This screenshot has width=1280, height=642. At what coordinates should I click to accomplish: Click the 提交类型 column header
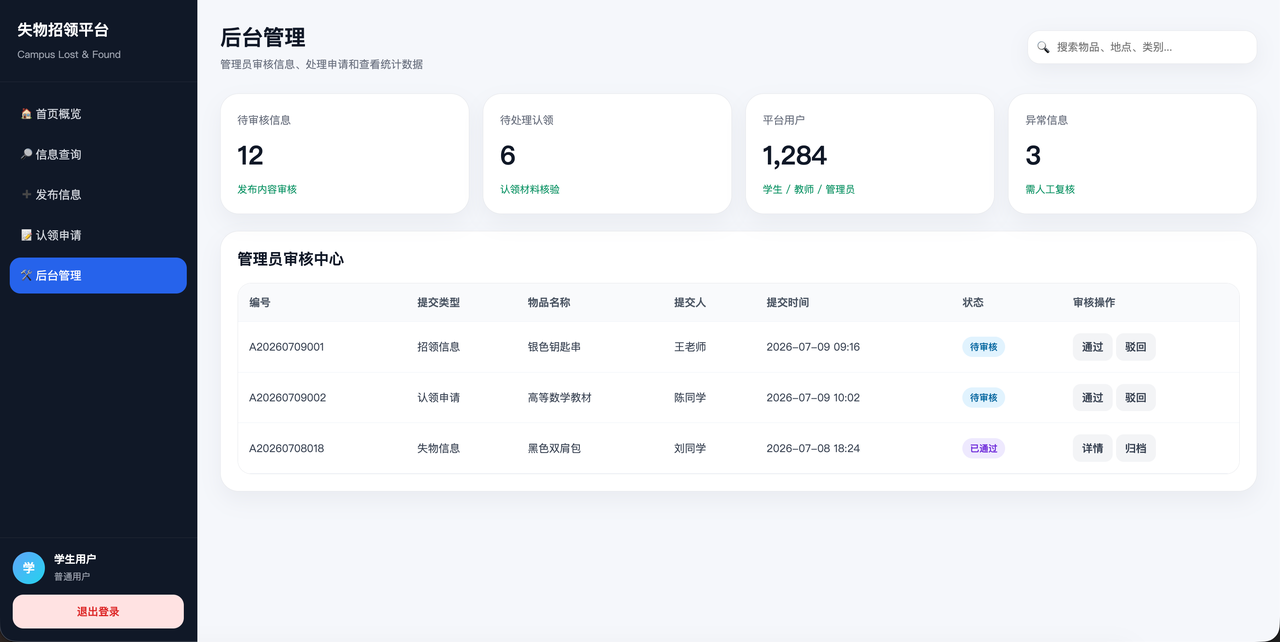point(439,302)
